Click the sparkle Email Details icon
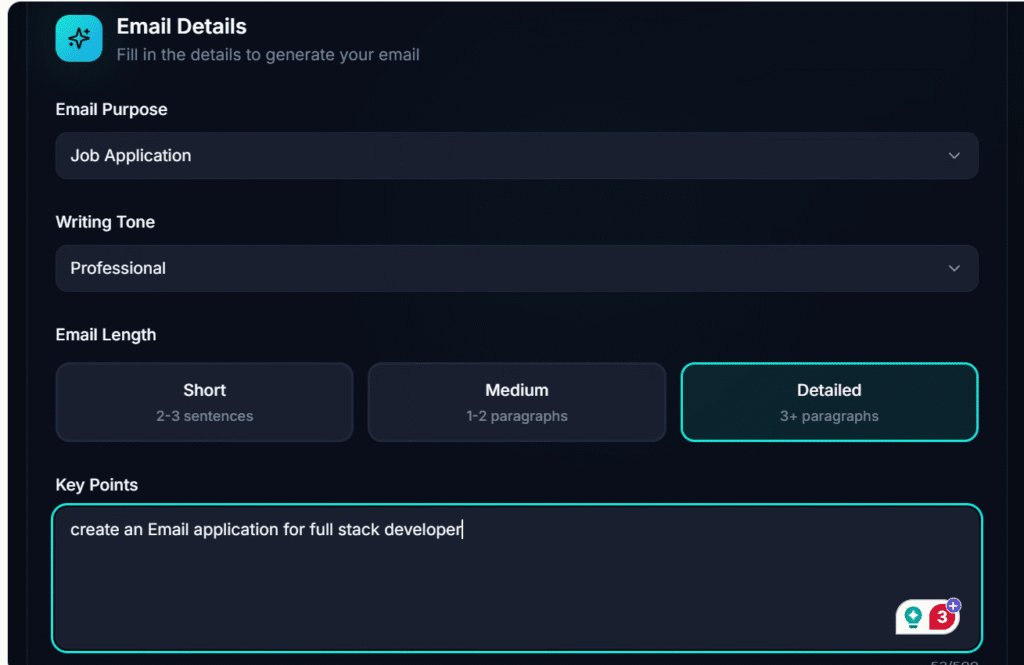Image resolution: width=1024 pixels, height=665 pixels. coord(78,38)
